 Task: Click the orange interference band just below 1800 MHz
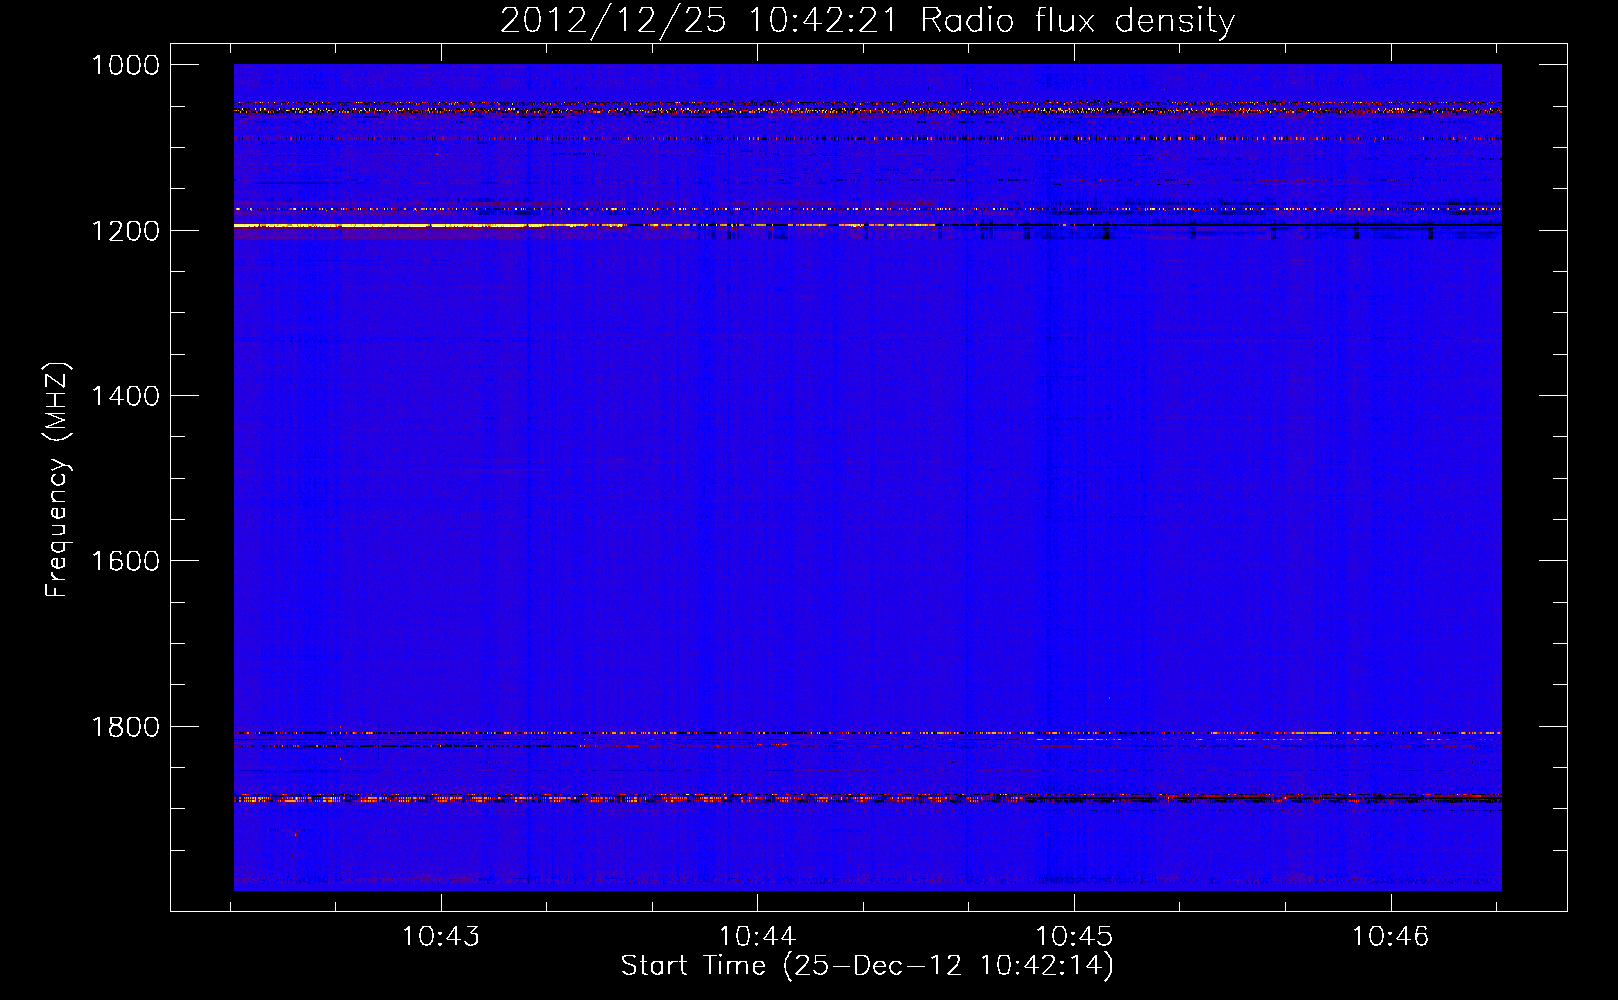867,733
